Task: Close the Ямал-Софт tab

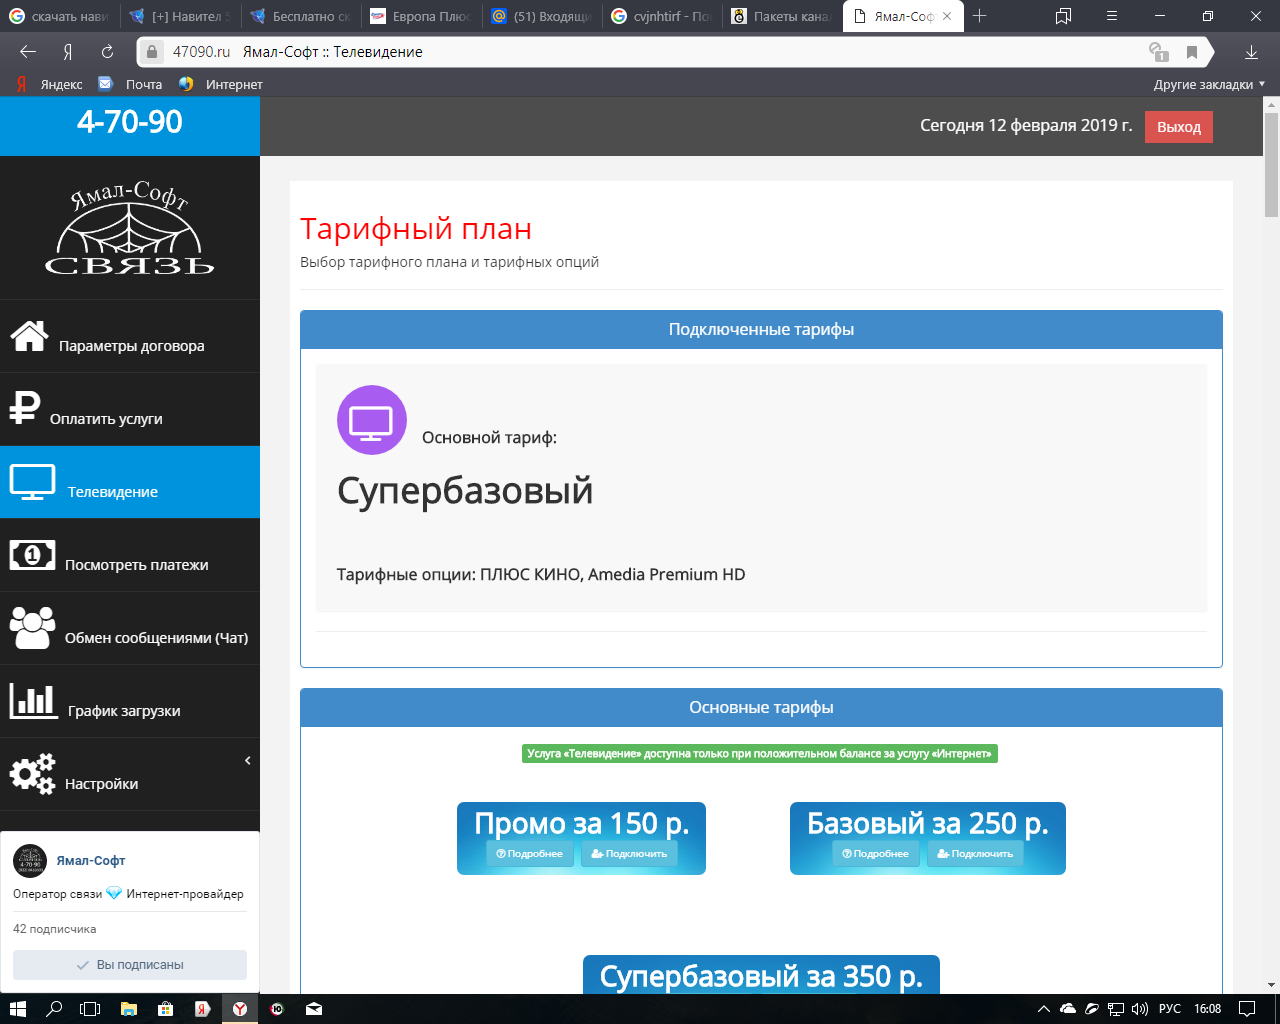Action: (x=947, y=16)
